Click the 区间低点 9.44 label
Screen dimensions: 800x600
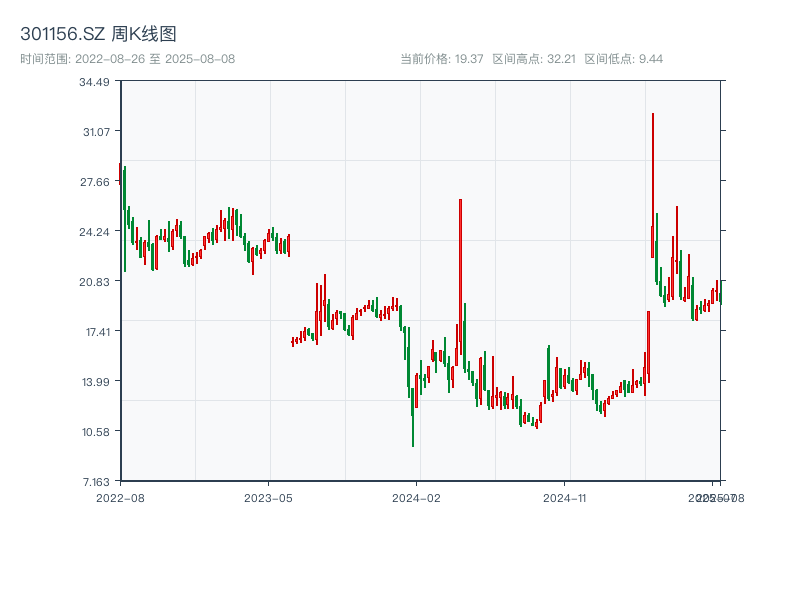point(623,59)
